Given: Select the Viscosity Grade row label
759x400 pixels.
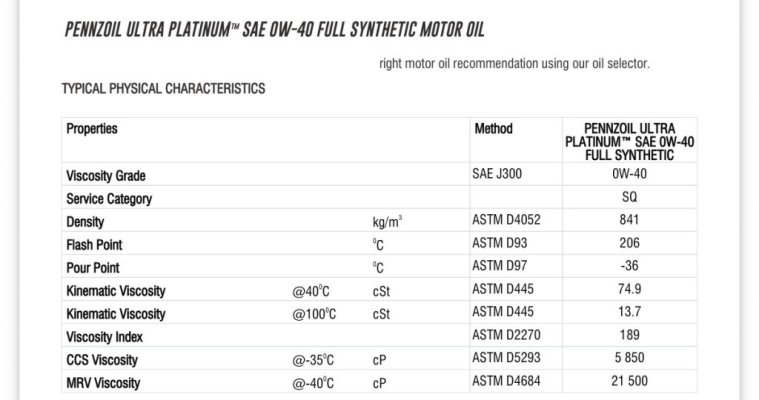Looking at the screenshot, I should 106,175.
